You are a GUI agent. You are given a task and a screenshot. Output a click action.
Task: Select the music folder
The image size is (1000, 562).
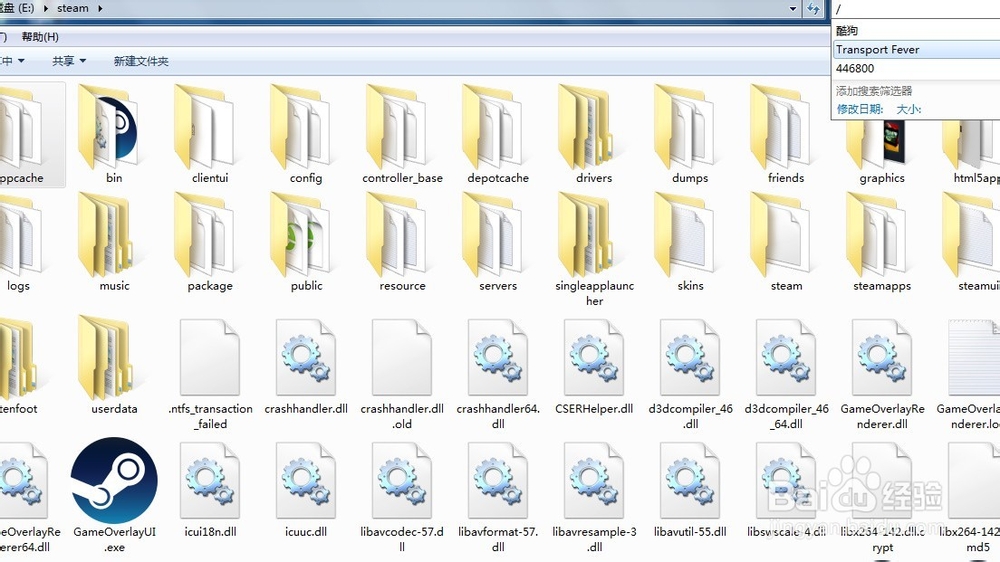[x=114, y=242]
